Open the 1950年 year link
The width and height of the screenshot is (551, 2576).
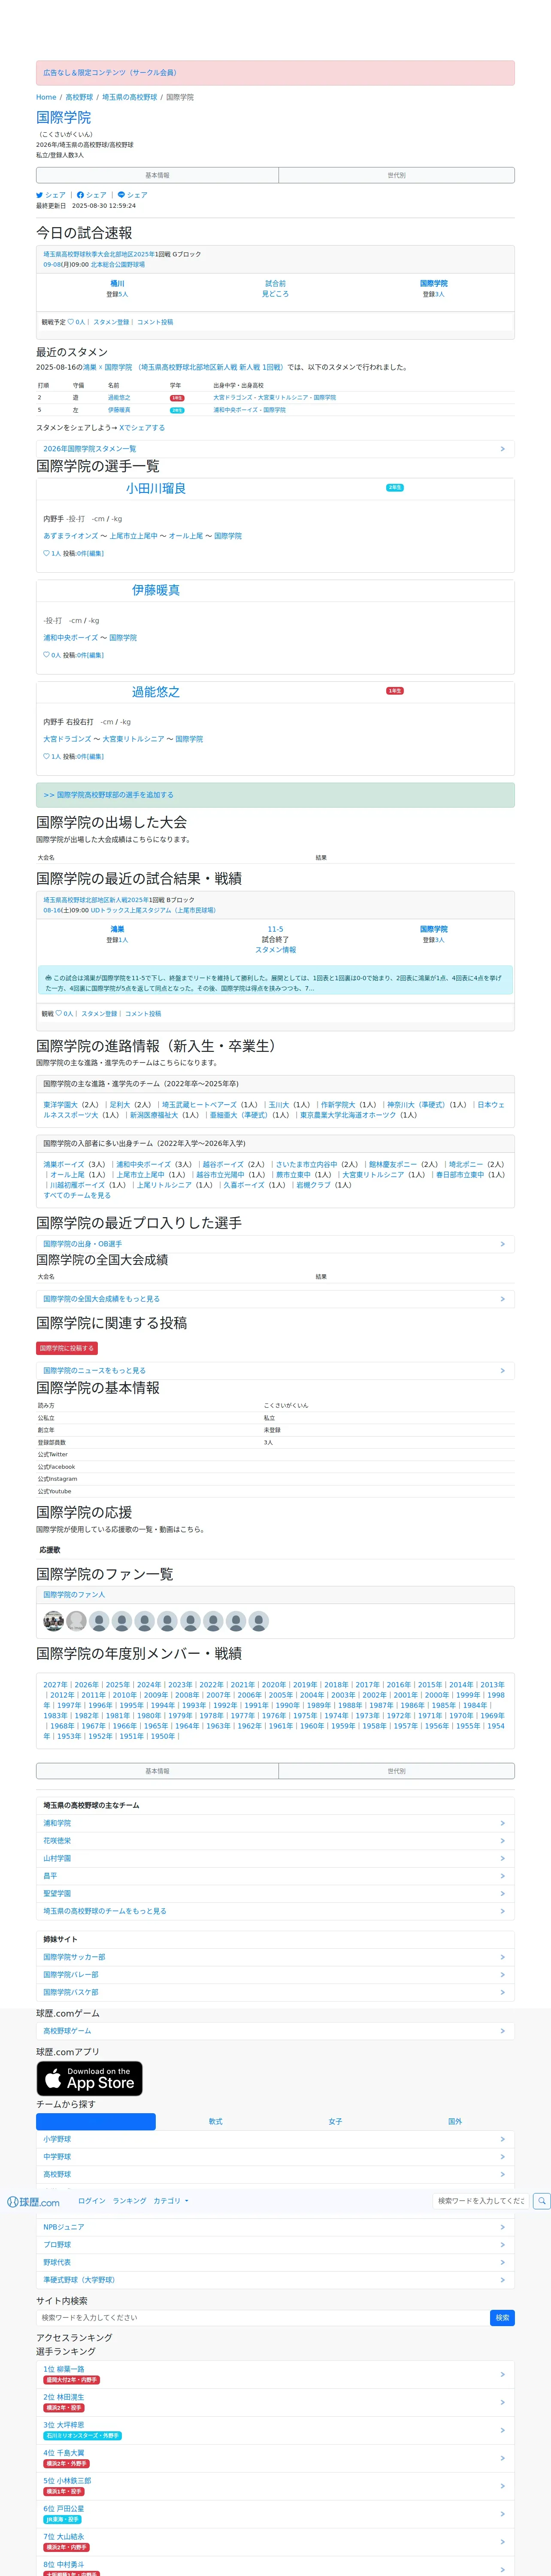pos(162,1736)
